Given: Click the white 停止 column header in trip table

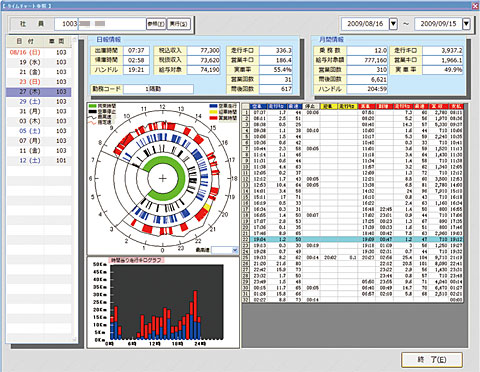Looking at the screenshot, I should (311, 106).
